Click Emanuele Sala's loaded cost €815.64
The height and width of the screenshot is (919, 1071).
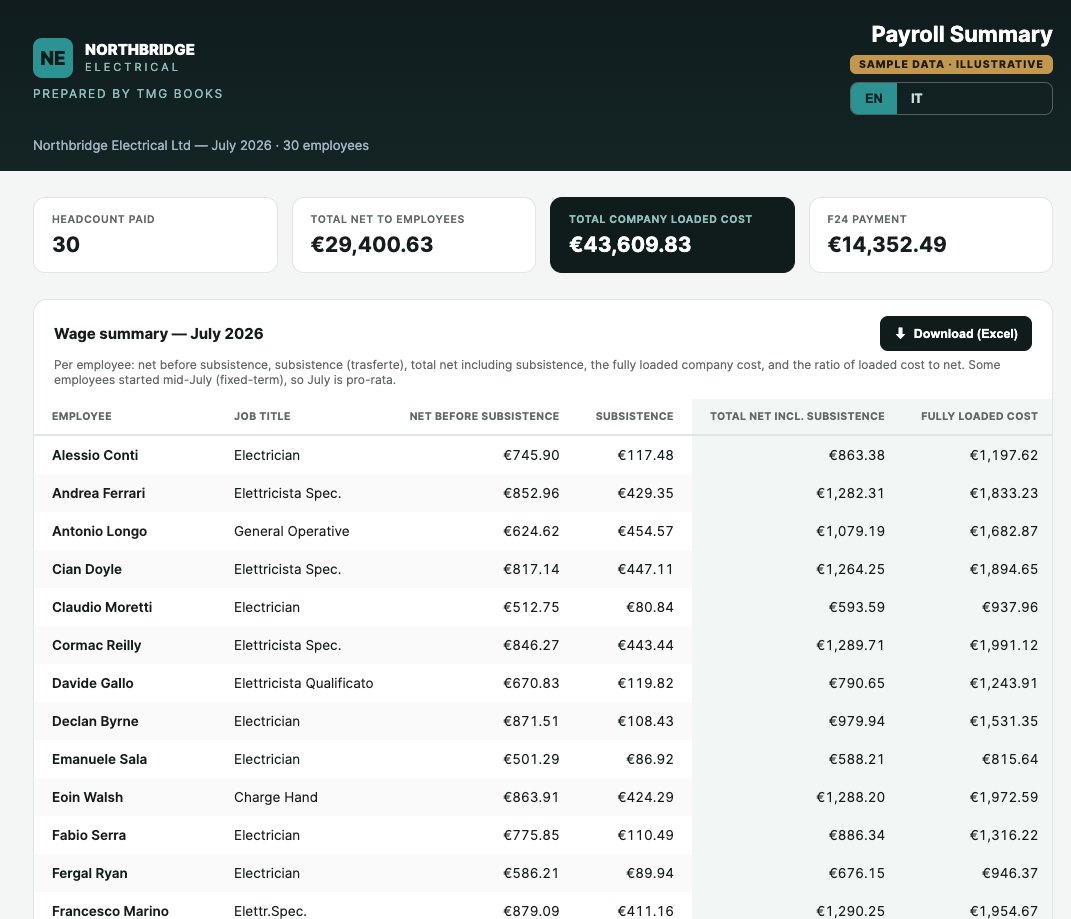tap(1010, 759)
